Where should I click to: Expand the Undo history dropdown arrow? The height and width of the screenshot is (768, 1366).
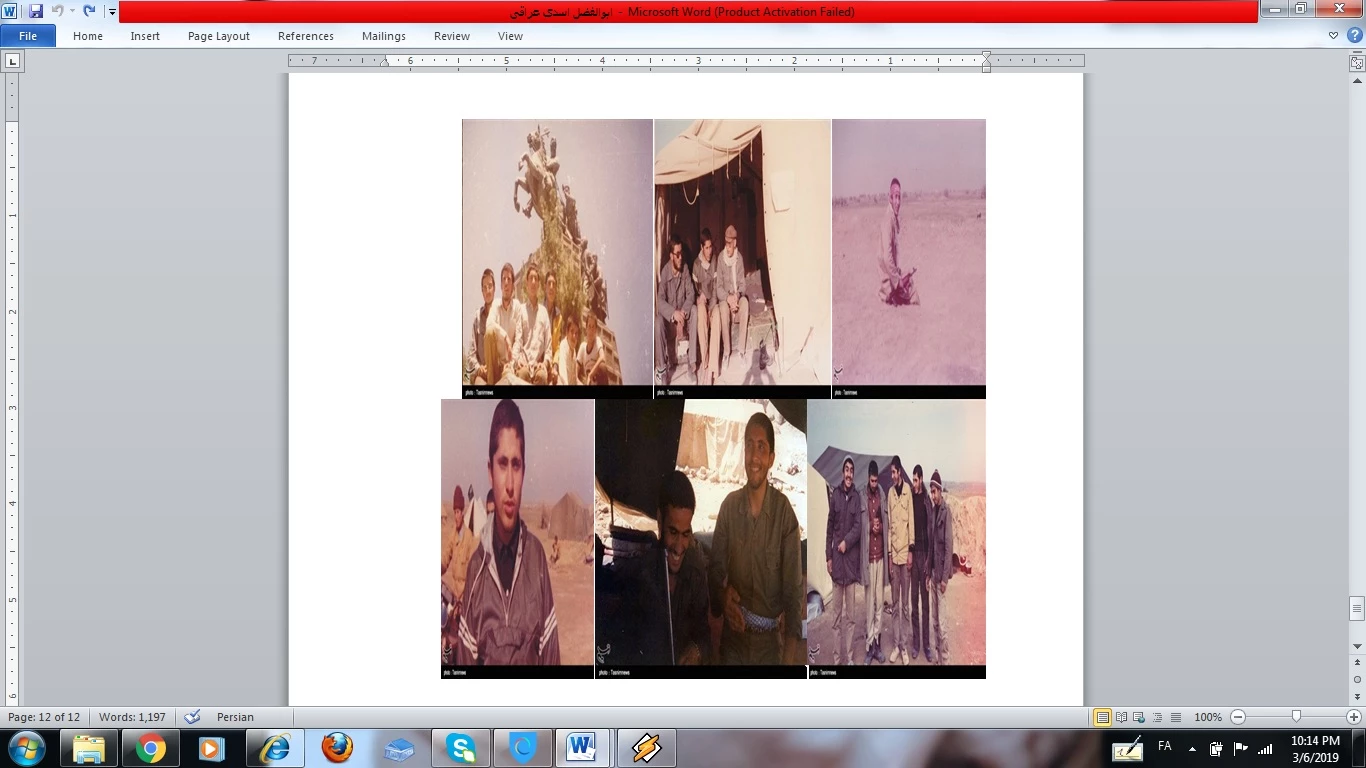72,12
